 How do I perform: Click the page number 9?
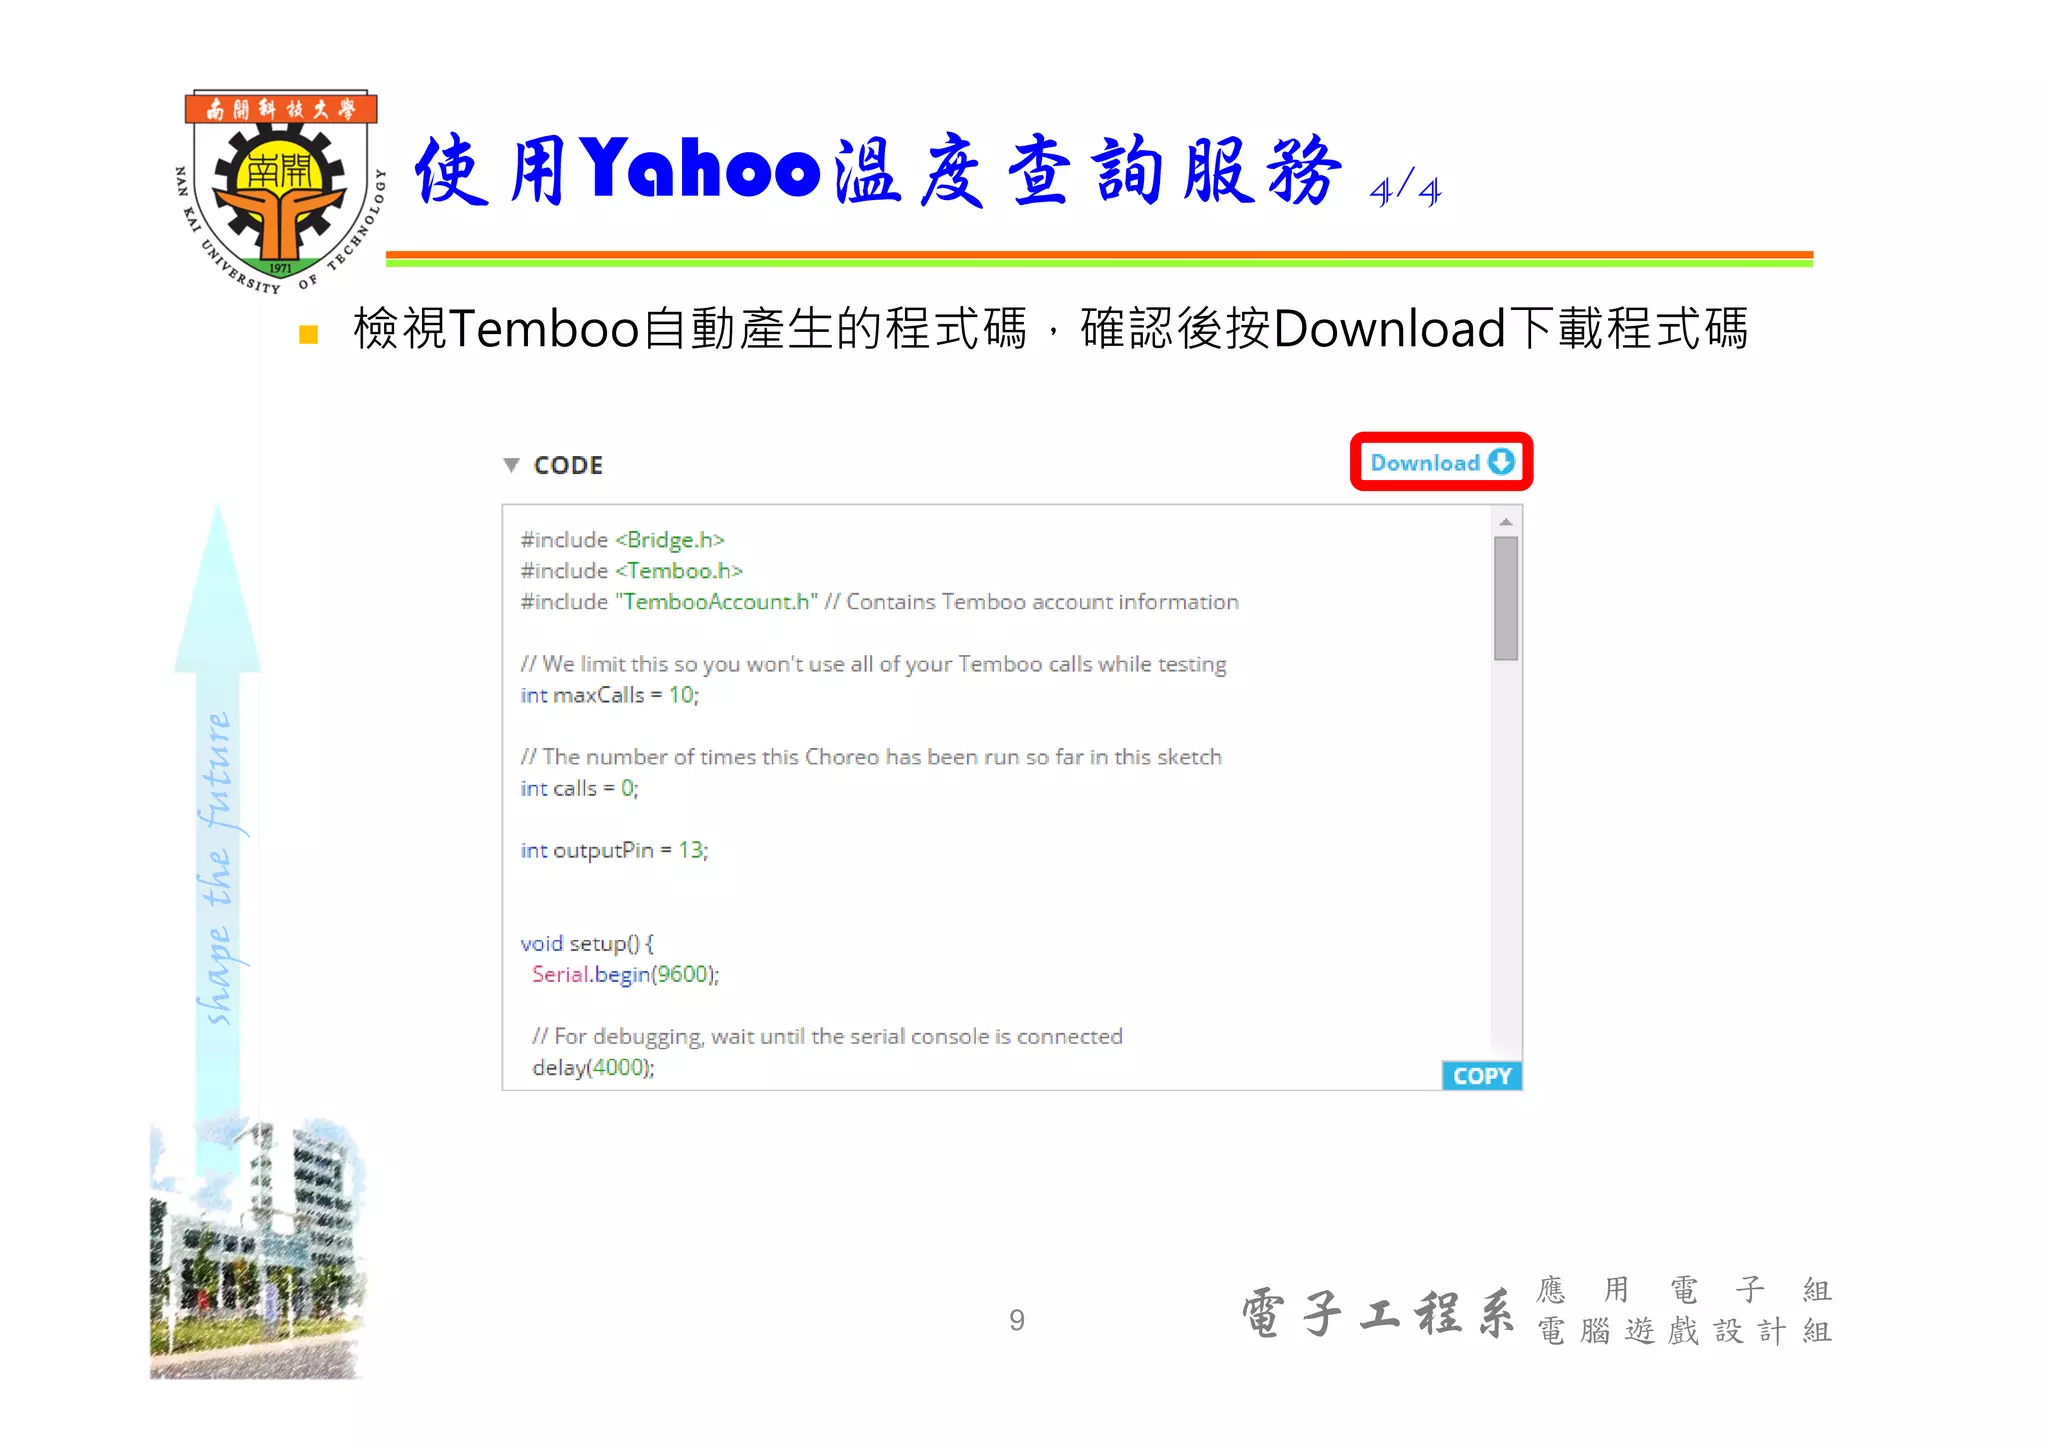[x=1016, y=1320]
